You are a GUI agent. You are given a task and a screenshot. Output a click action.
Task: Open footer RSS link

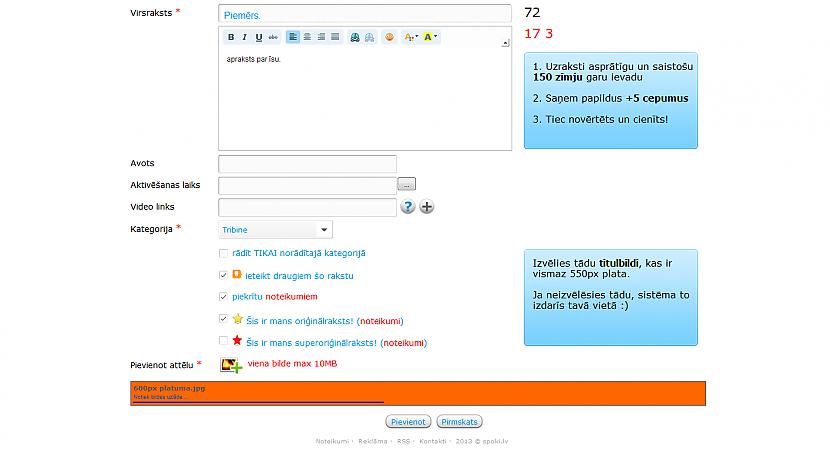click(403, 441)
